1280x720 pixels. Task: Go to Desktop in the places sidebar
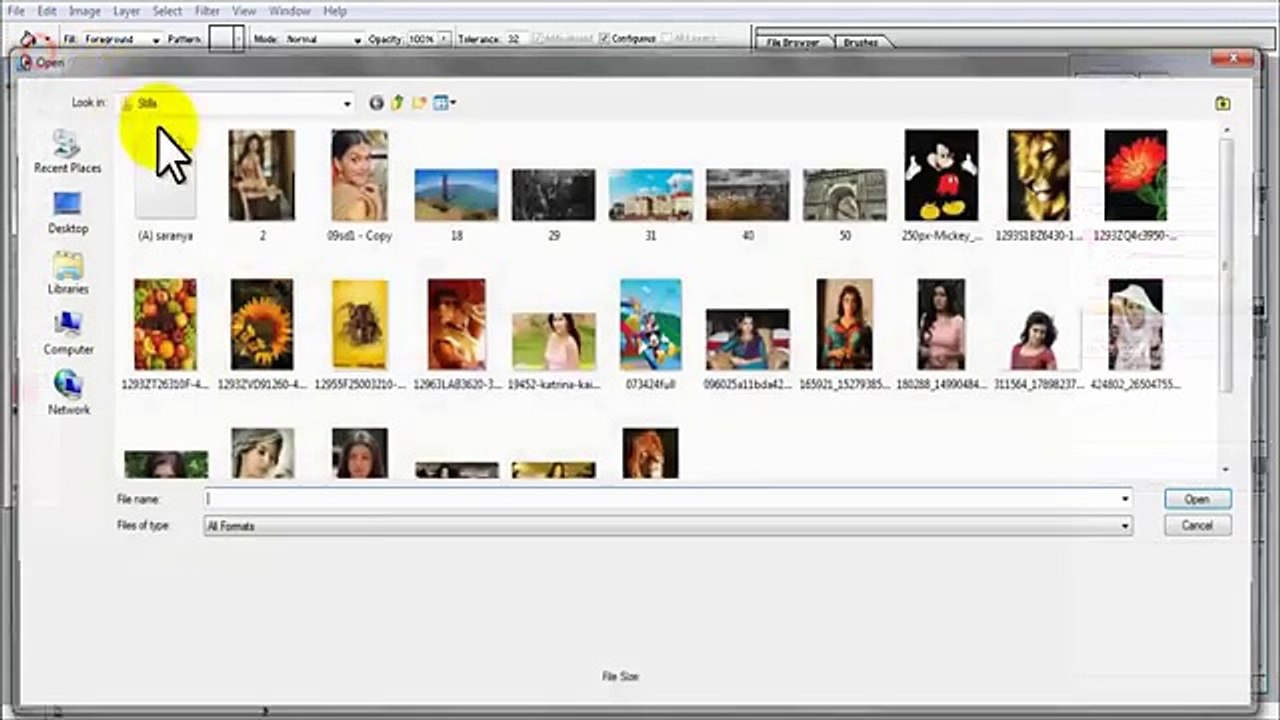tap(67, 213)
